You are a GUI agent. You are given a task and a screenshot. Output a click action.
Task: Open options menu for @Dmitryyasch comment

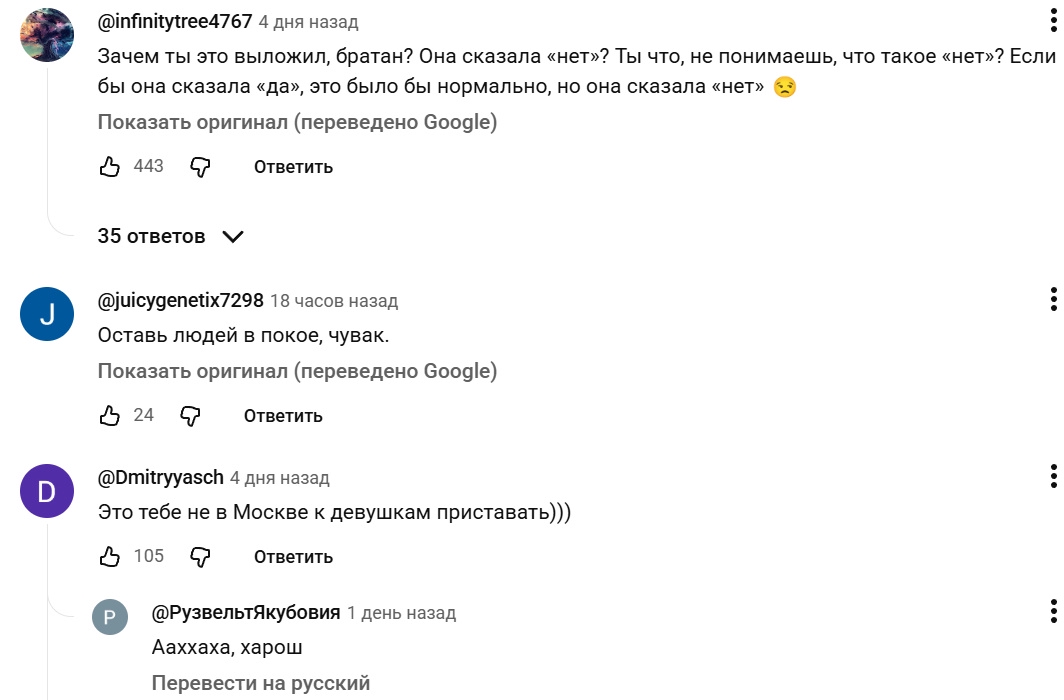(x=1053, y=477)
